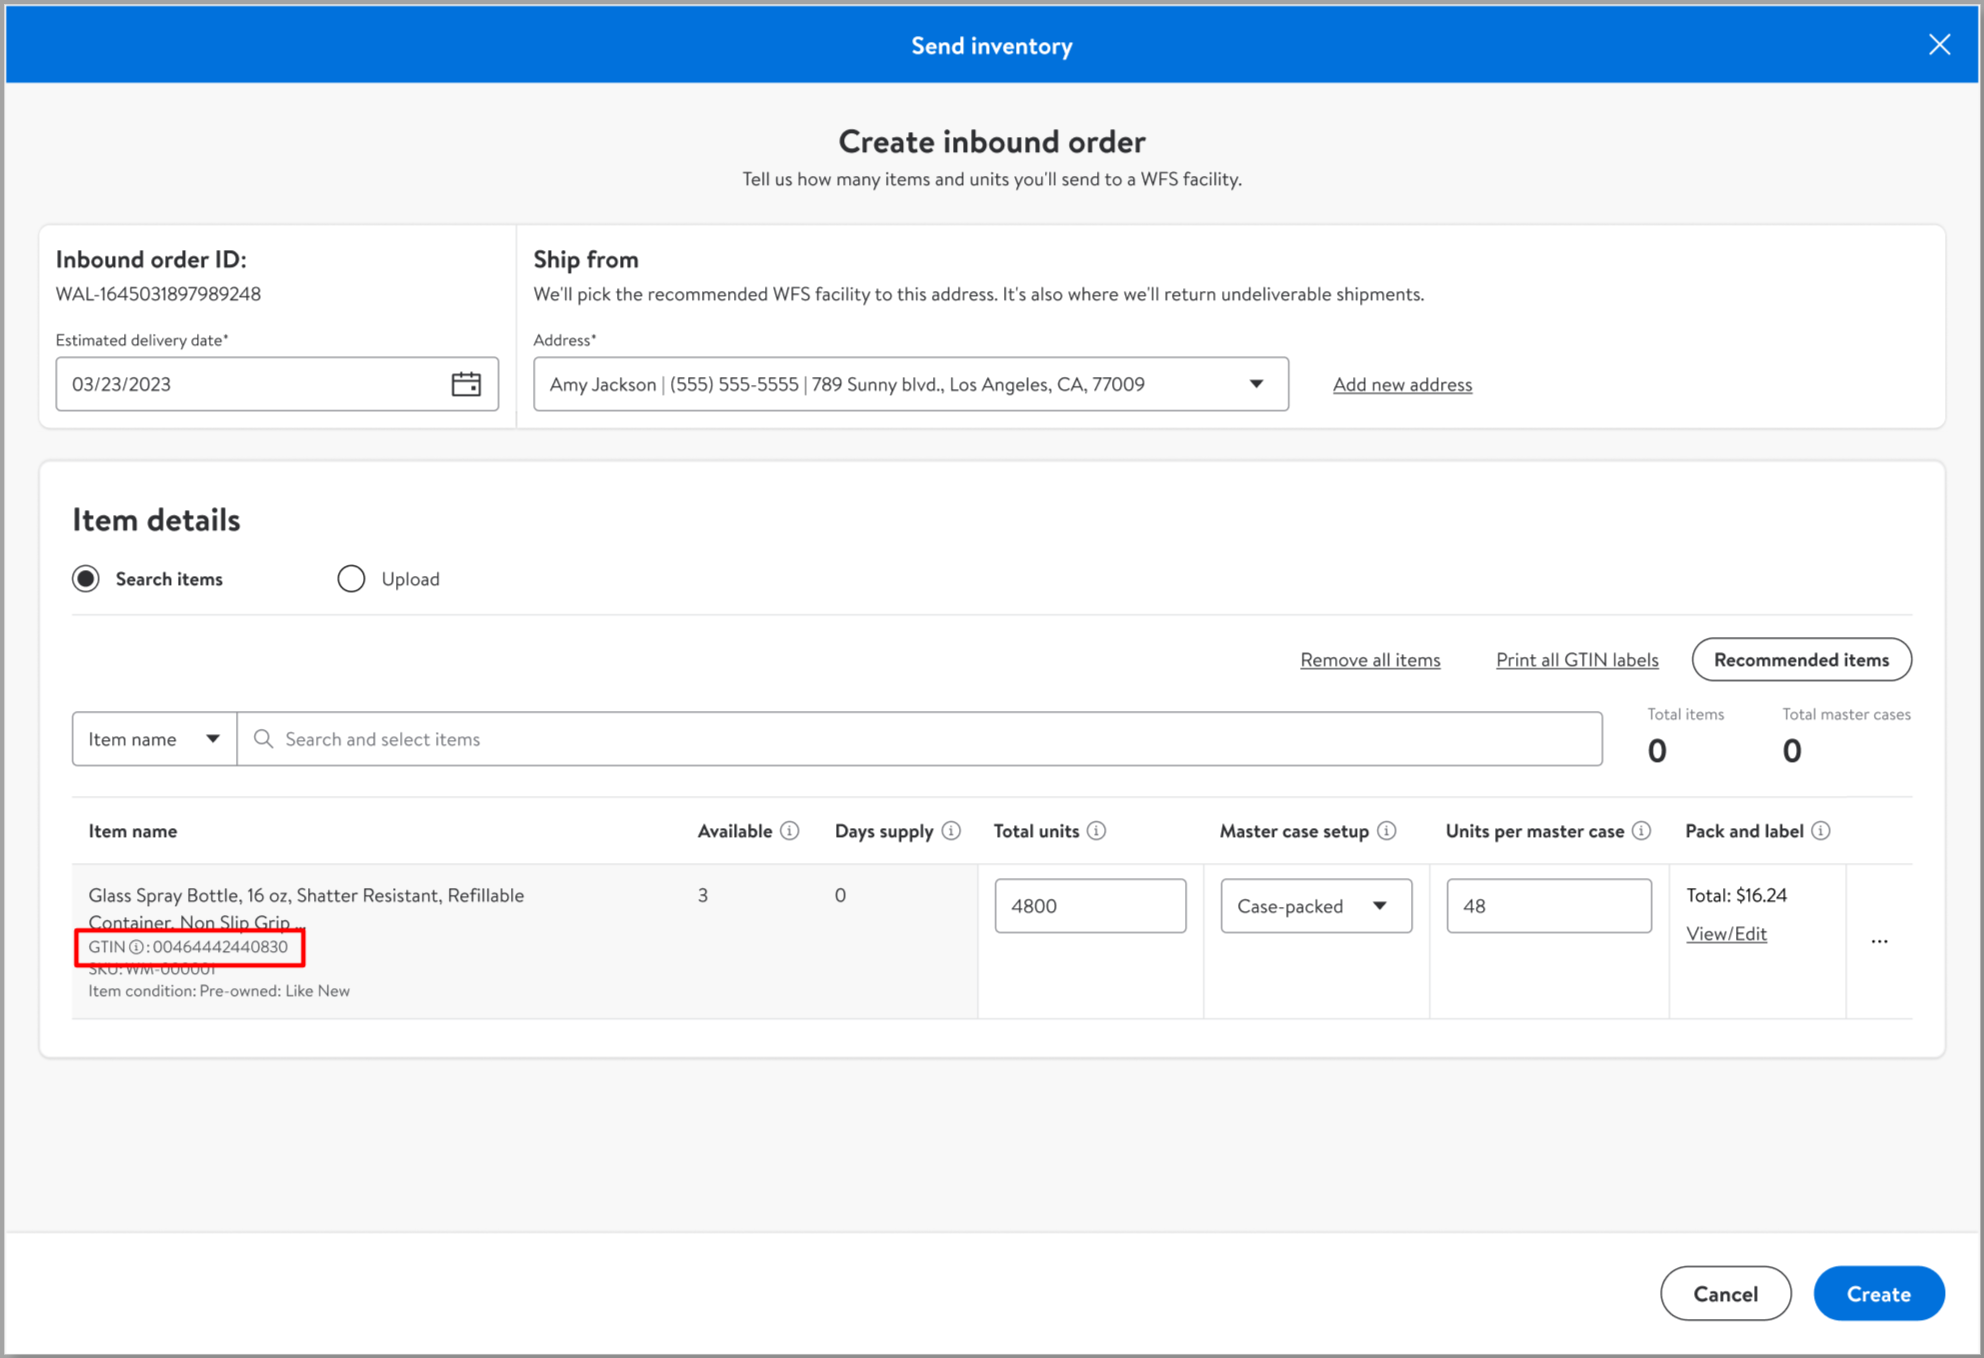
Task: Click the Item name column header
Action: click(133, 831)
